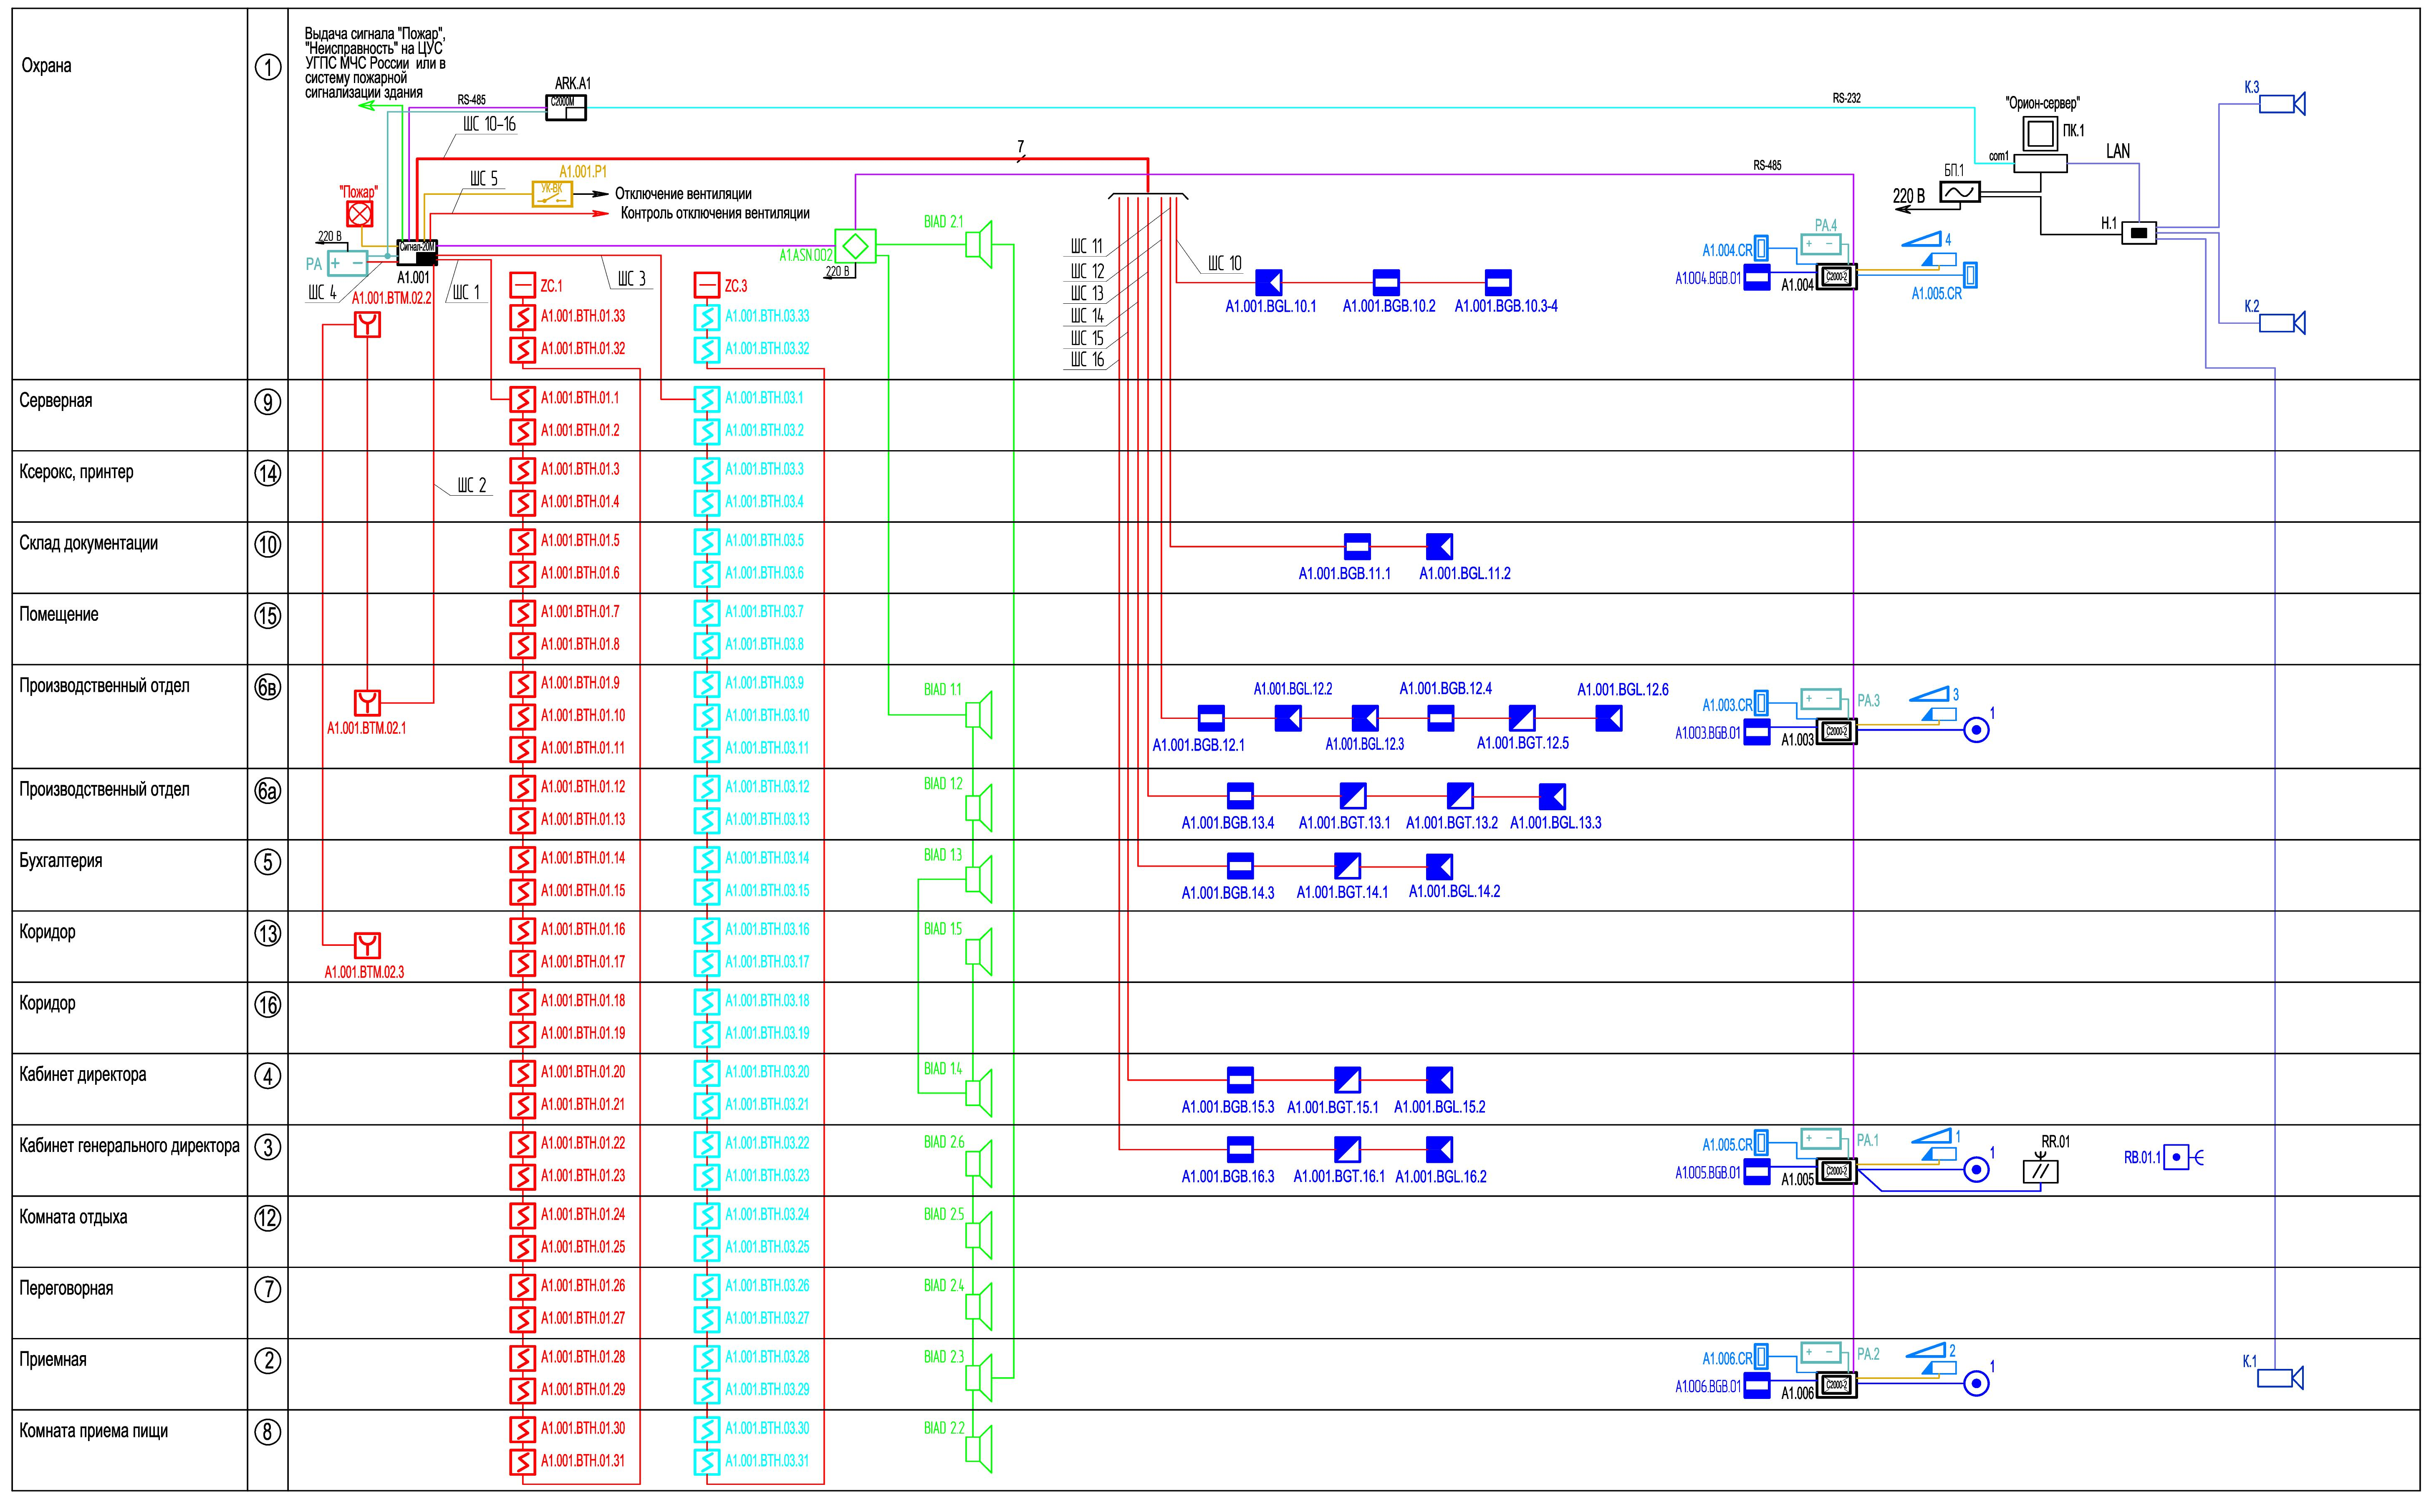This screenshot has width=2434, height=1512.
Task: Select the blue block A1.003.BGB.01
Action: (x=1757, y=732)
